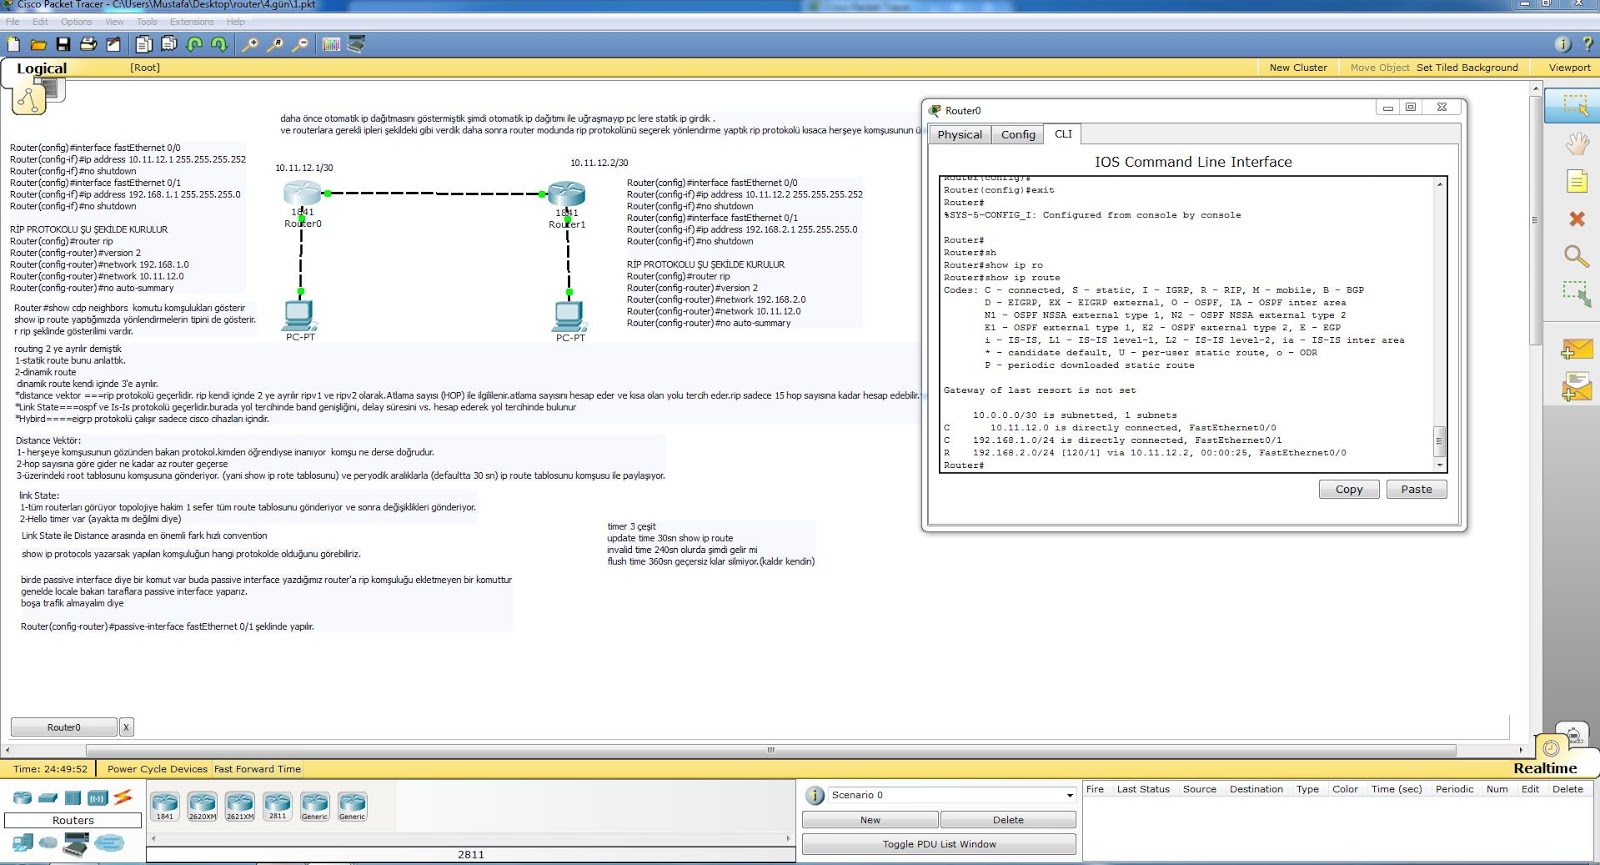Image resolution: width=1600 pixels, height=865 pixels.
Task: Open the Activity Wizard toolbar icon
Action: [113, 44]
